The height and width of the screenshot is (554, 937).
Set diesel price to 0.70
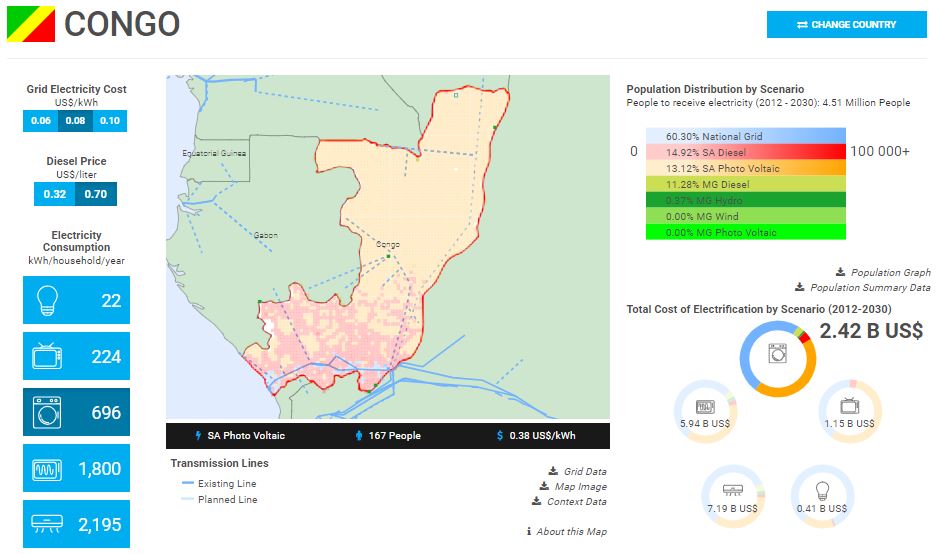click(x=96, y=193)
